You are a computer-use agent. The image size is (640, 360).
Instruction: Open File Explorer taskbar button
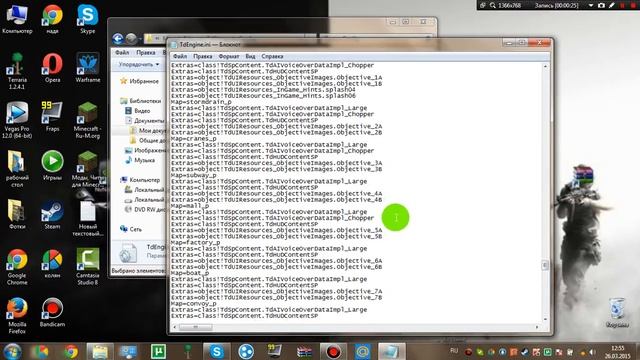(100, 351)
